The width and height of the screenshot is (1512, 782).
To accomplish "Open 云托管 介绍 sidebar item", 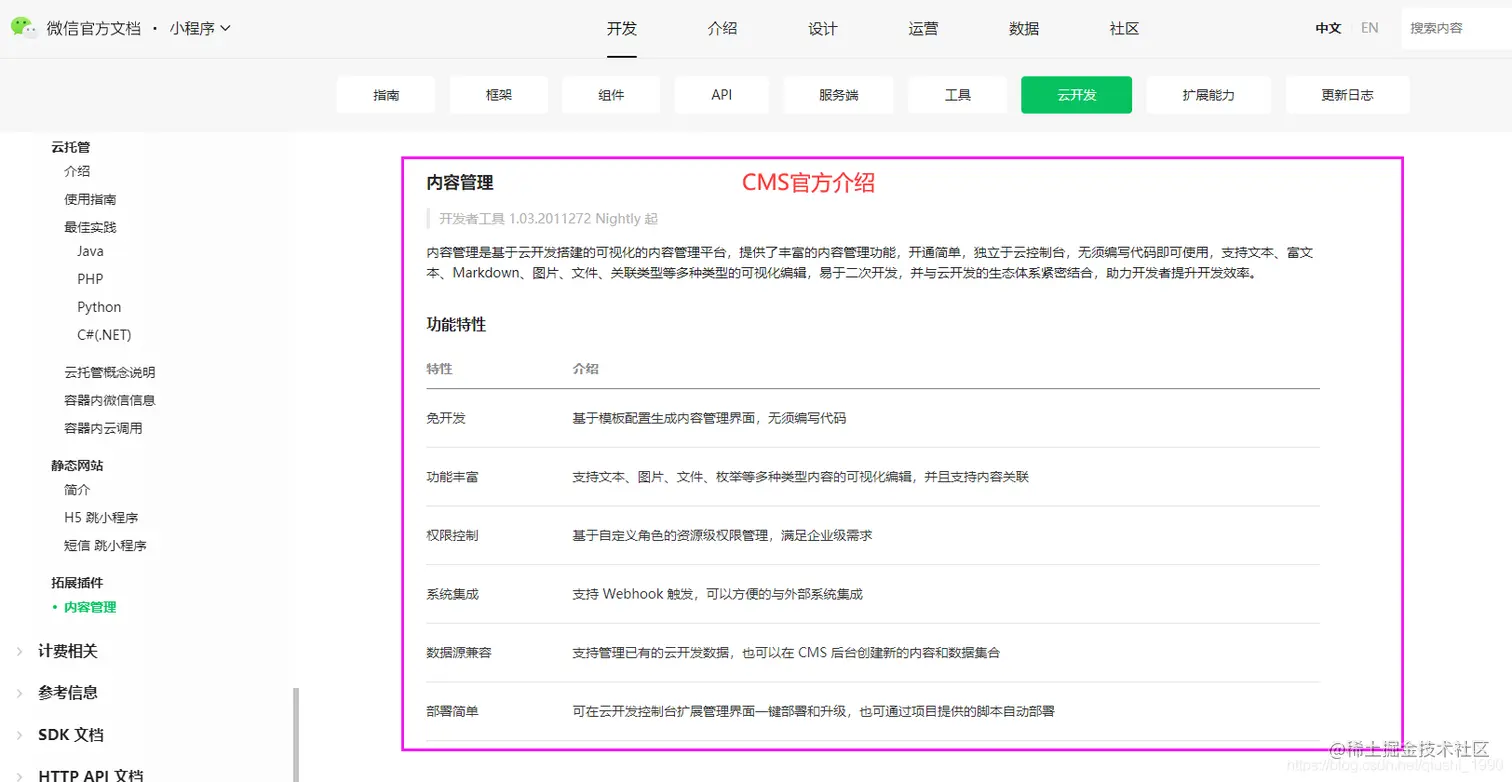I will (77, 171).
